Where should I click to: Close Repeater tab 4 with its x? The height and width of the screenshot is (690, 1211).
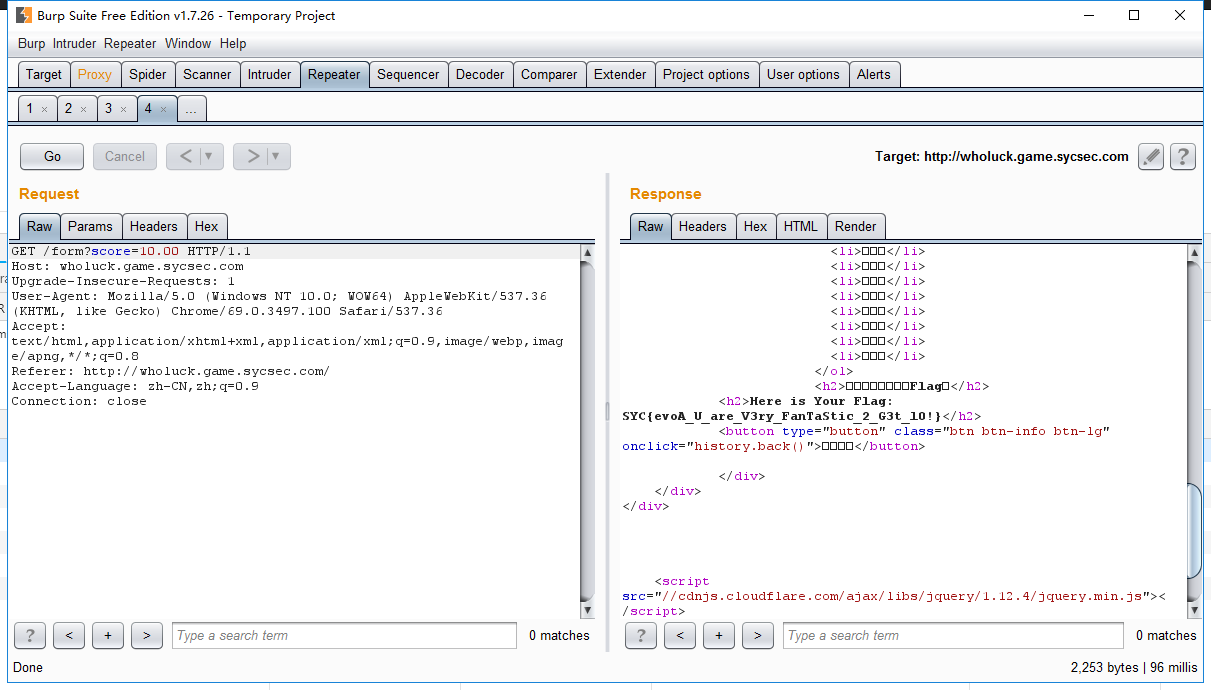tap(163, 109)
